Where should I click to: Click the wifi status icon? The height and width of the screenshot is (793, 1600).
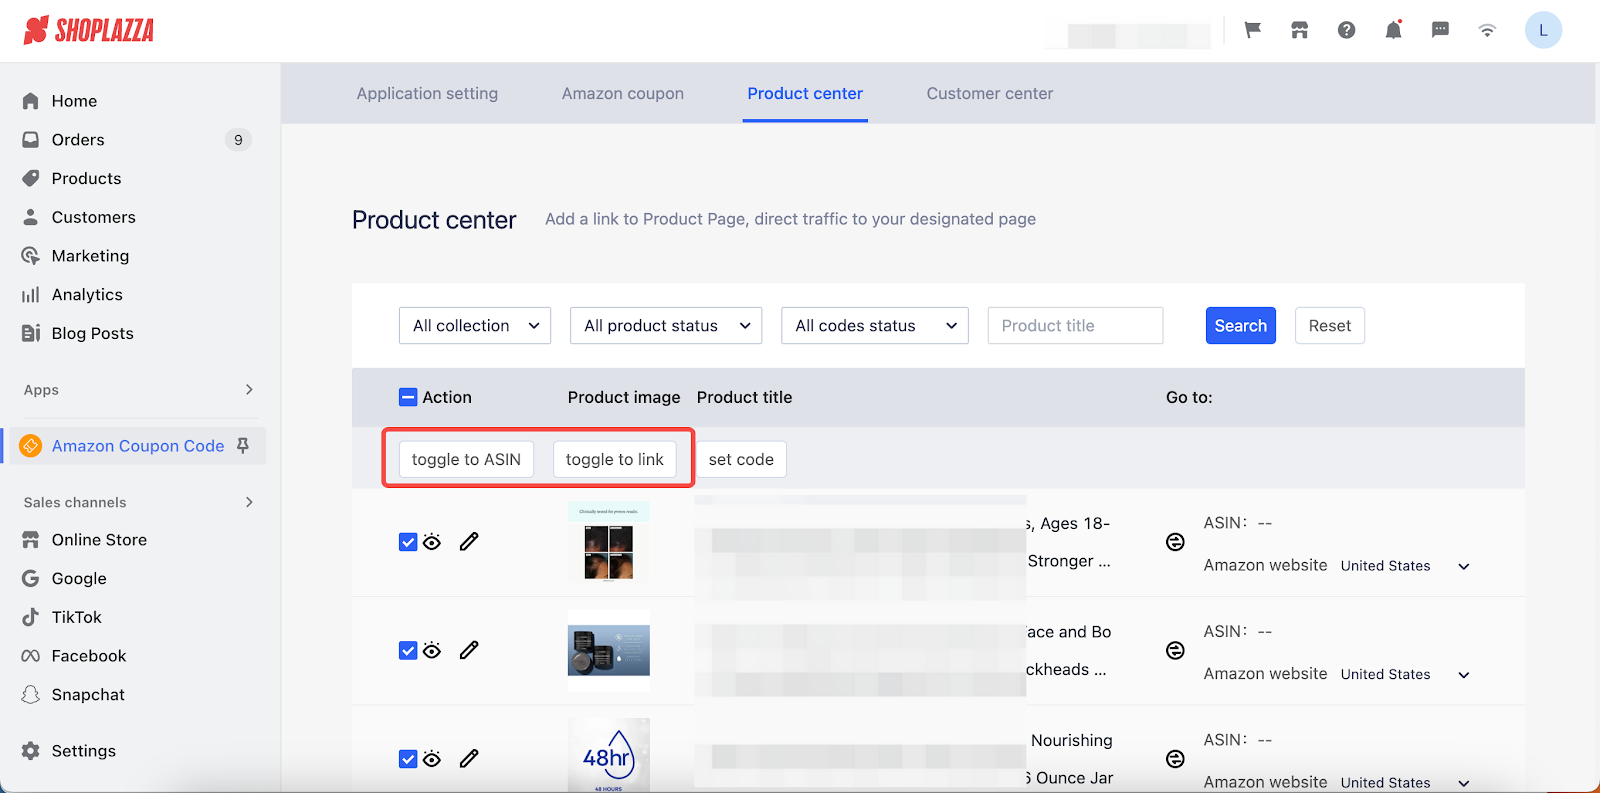point(1487,30)
